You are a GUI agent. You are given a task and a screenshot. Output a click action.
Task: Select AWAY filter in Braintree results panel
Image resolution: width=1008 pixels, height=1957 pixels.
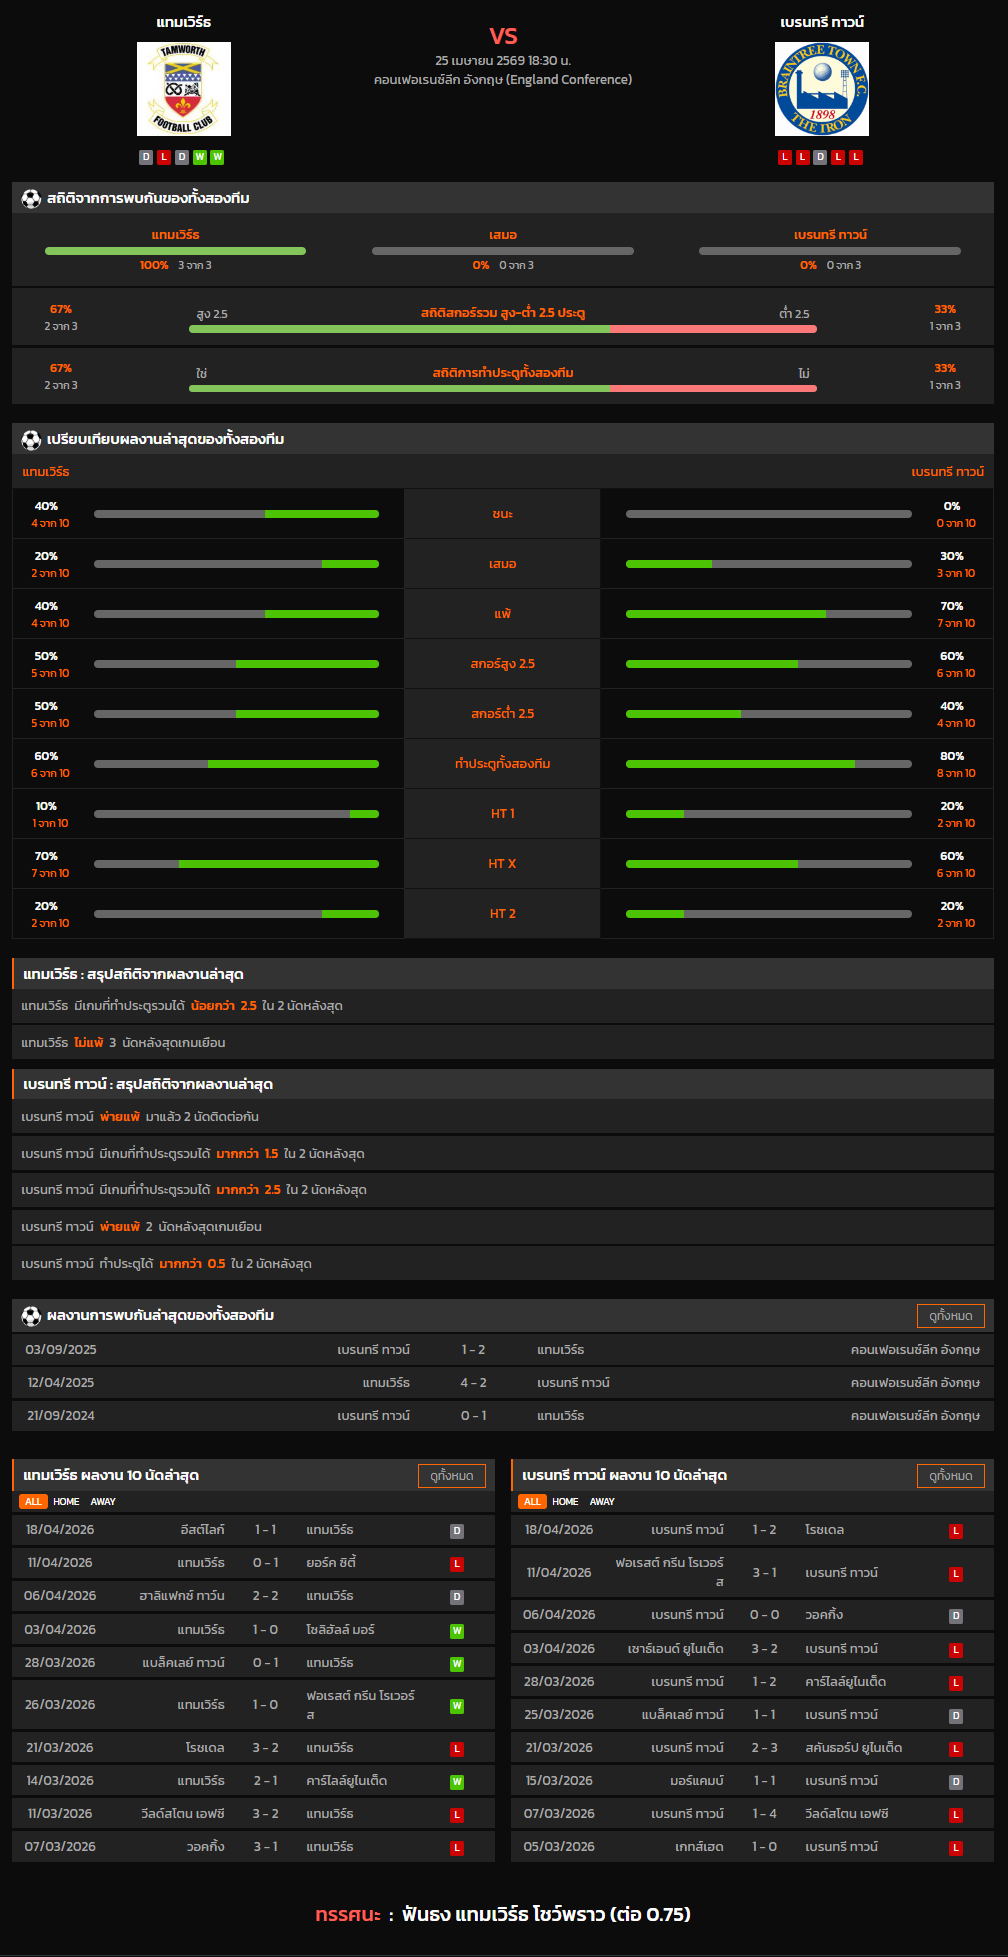coord(602,1502)
